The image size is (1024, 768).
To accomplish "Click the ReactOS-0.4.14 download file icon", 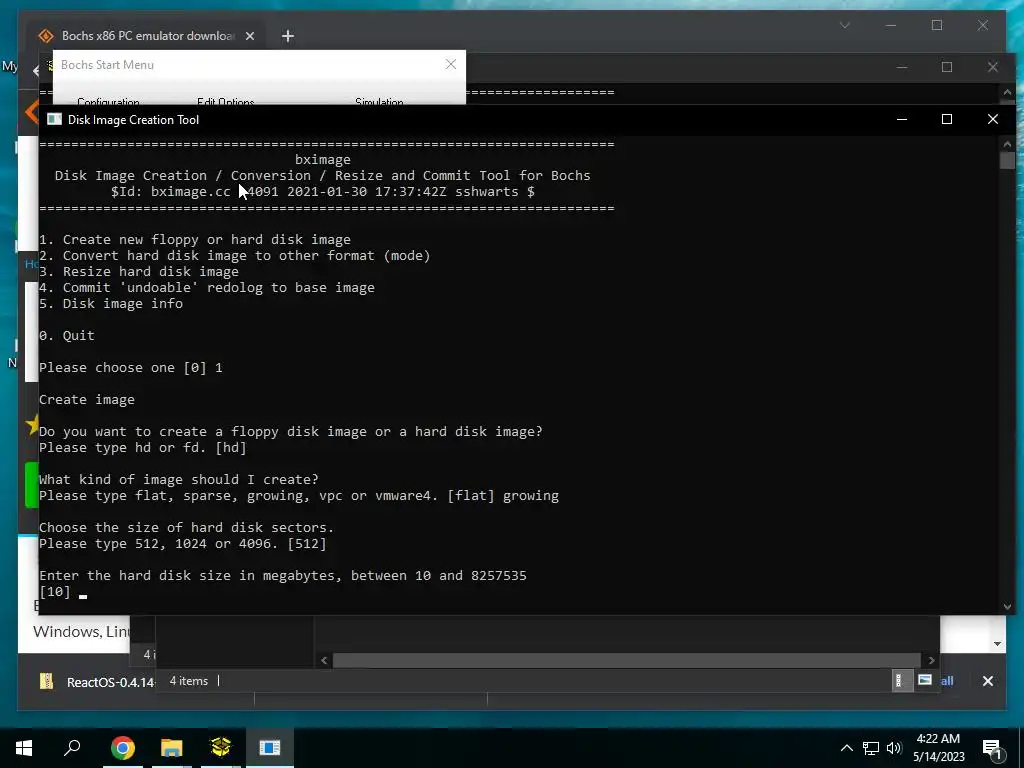I will pos(46,682).
